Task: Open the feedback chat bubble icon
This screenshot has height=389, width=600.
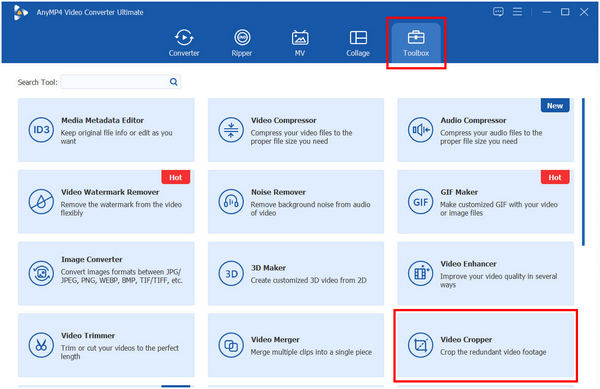Action: point(498,12)
